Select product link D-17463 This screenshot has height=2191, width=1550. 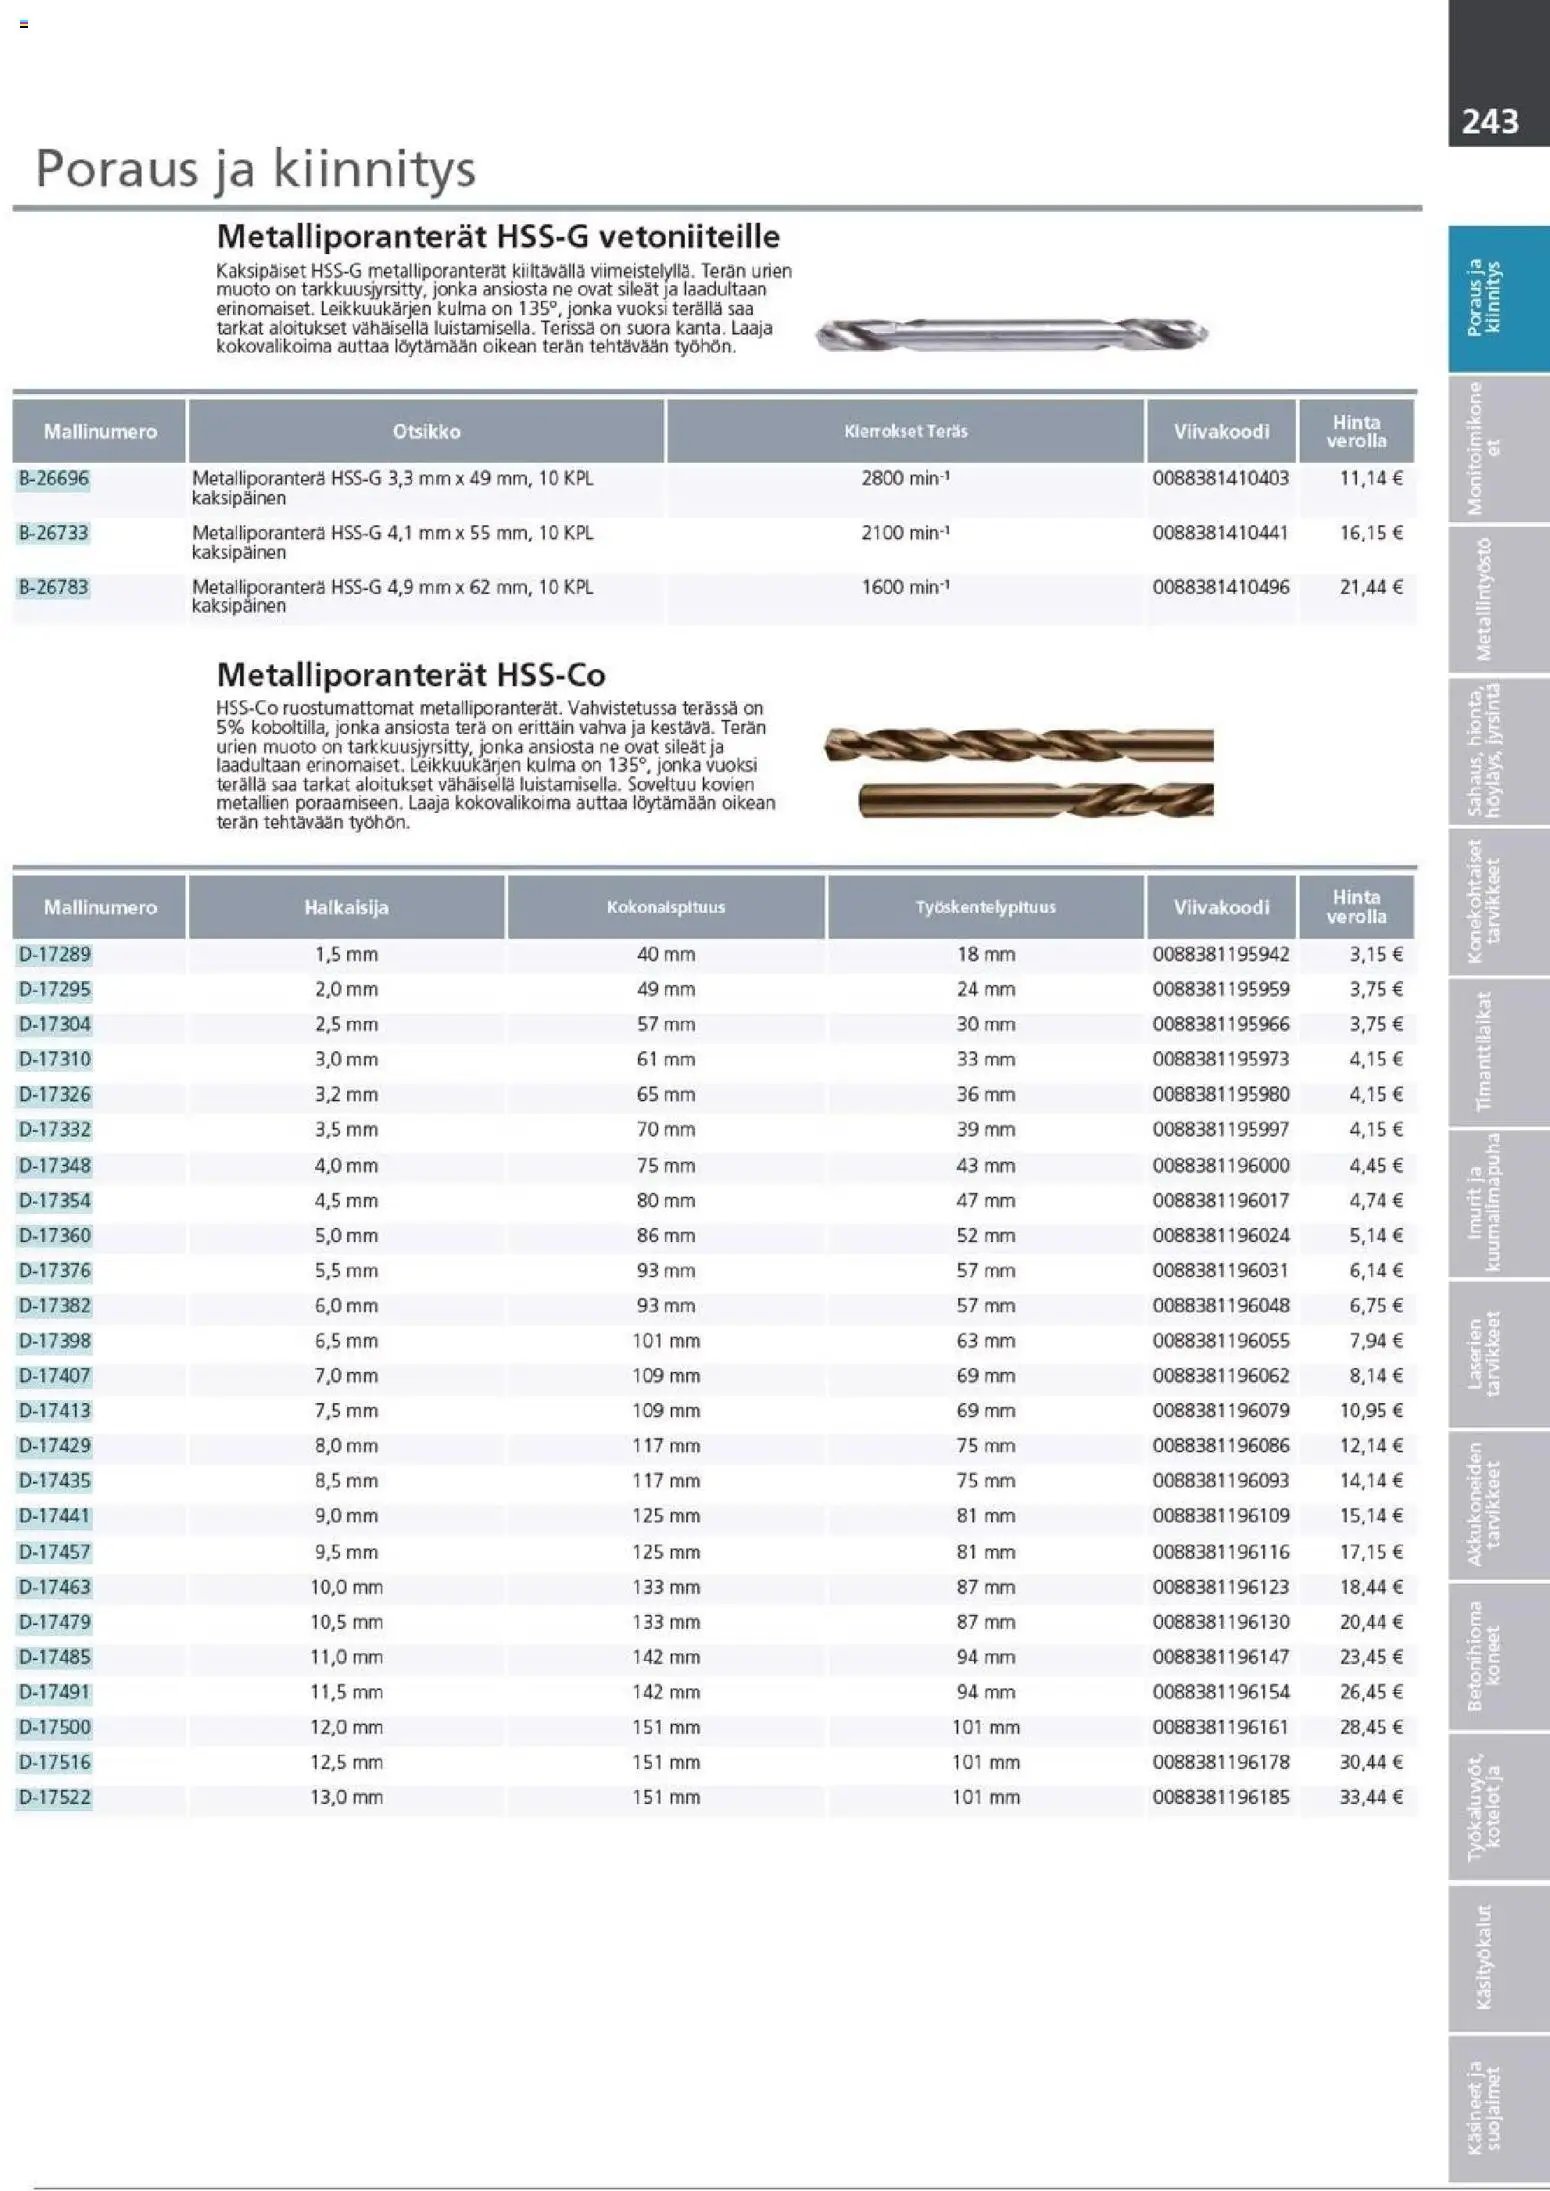click(54, 1587)
